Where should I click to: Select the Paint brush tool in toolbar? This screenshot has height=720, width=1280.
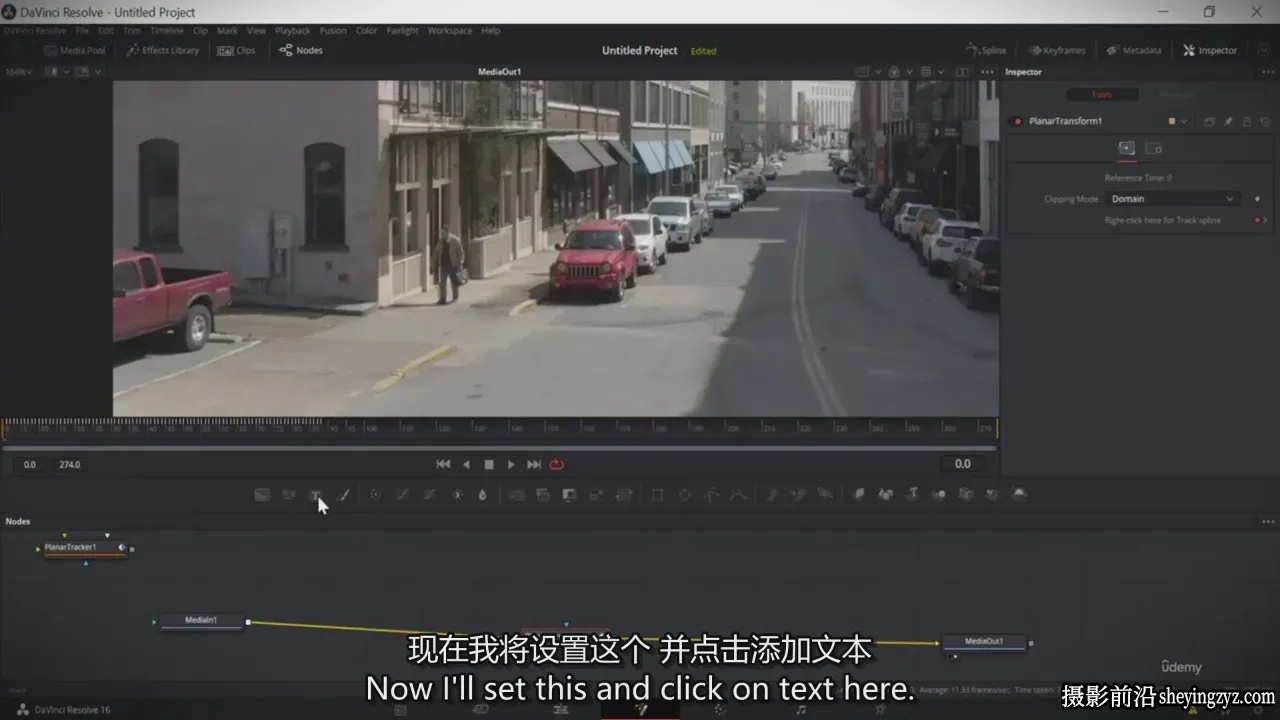point(344,495)
